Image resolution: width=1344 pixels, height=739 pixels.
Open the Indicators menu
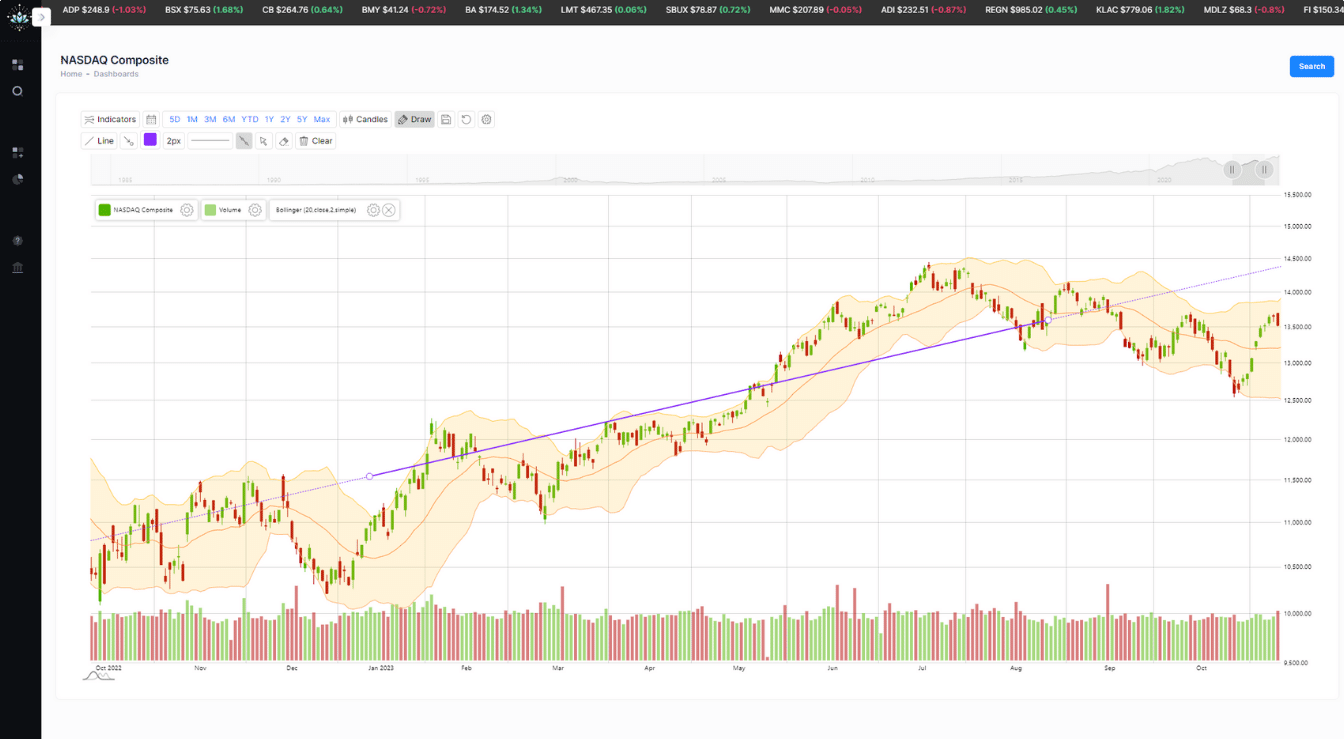coord(110,119)
